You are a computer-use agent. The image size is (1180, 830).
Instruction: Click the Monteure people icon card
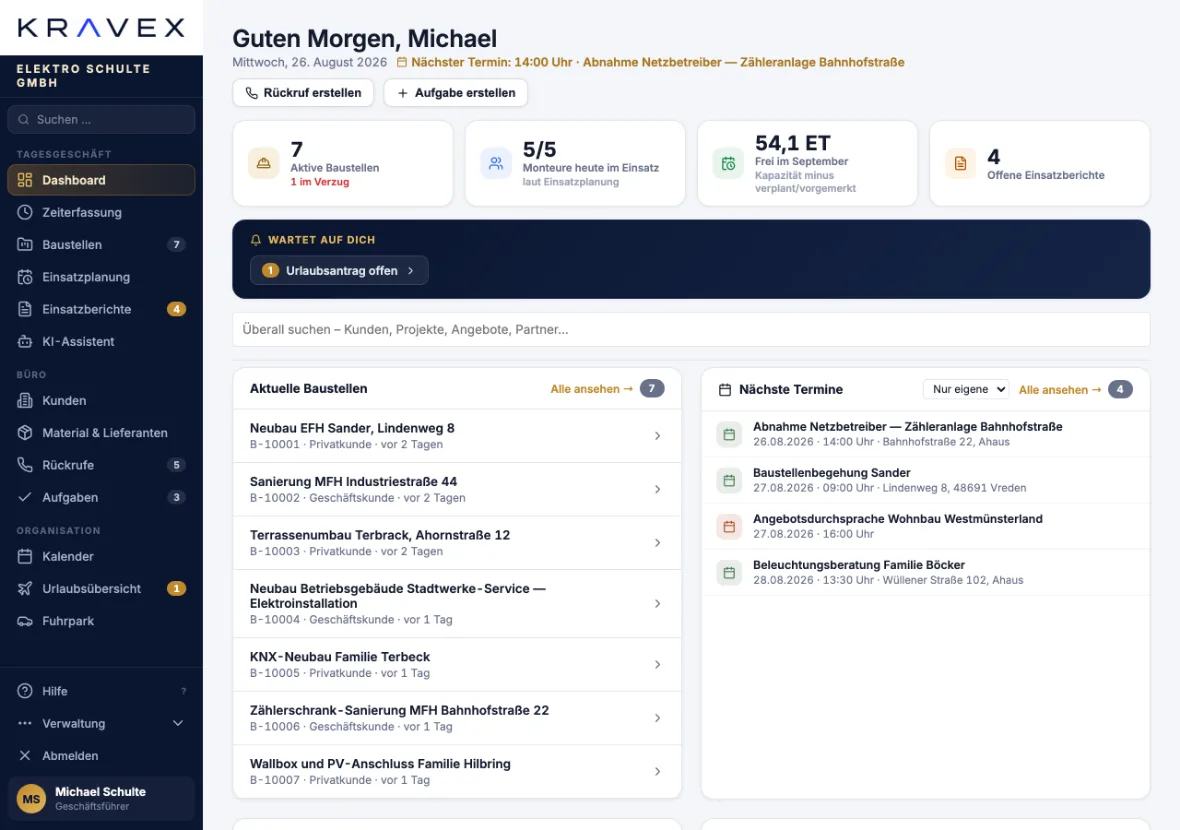496,163
